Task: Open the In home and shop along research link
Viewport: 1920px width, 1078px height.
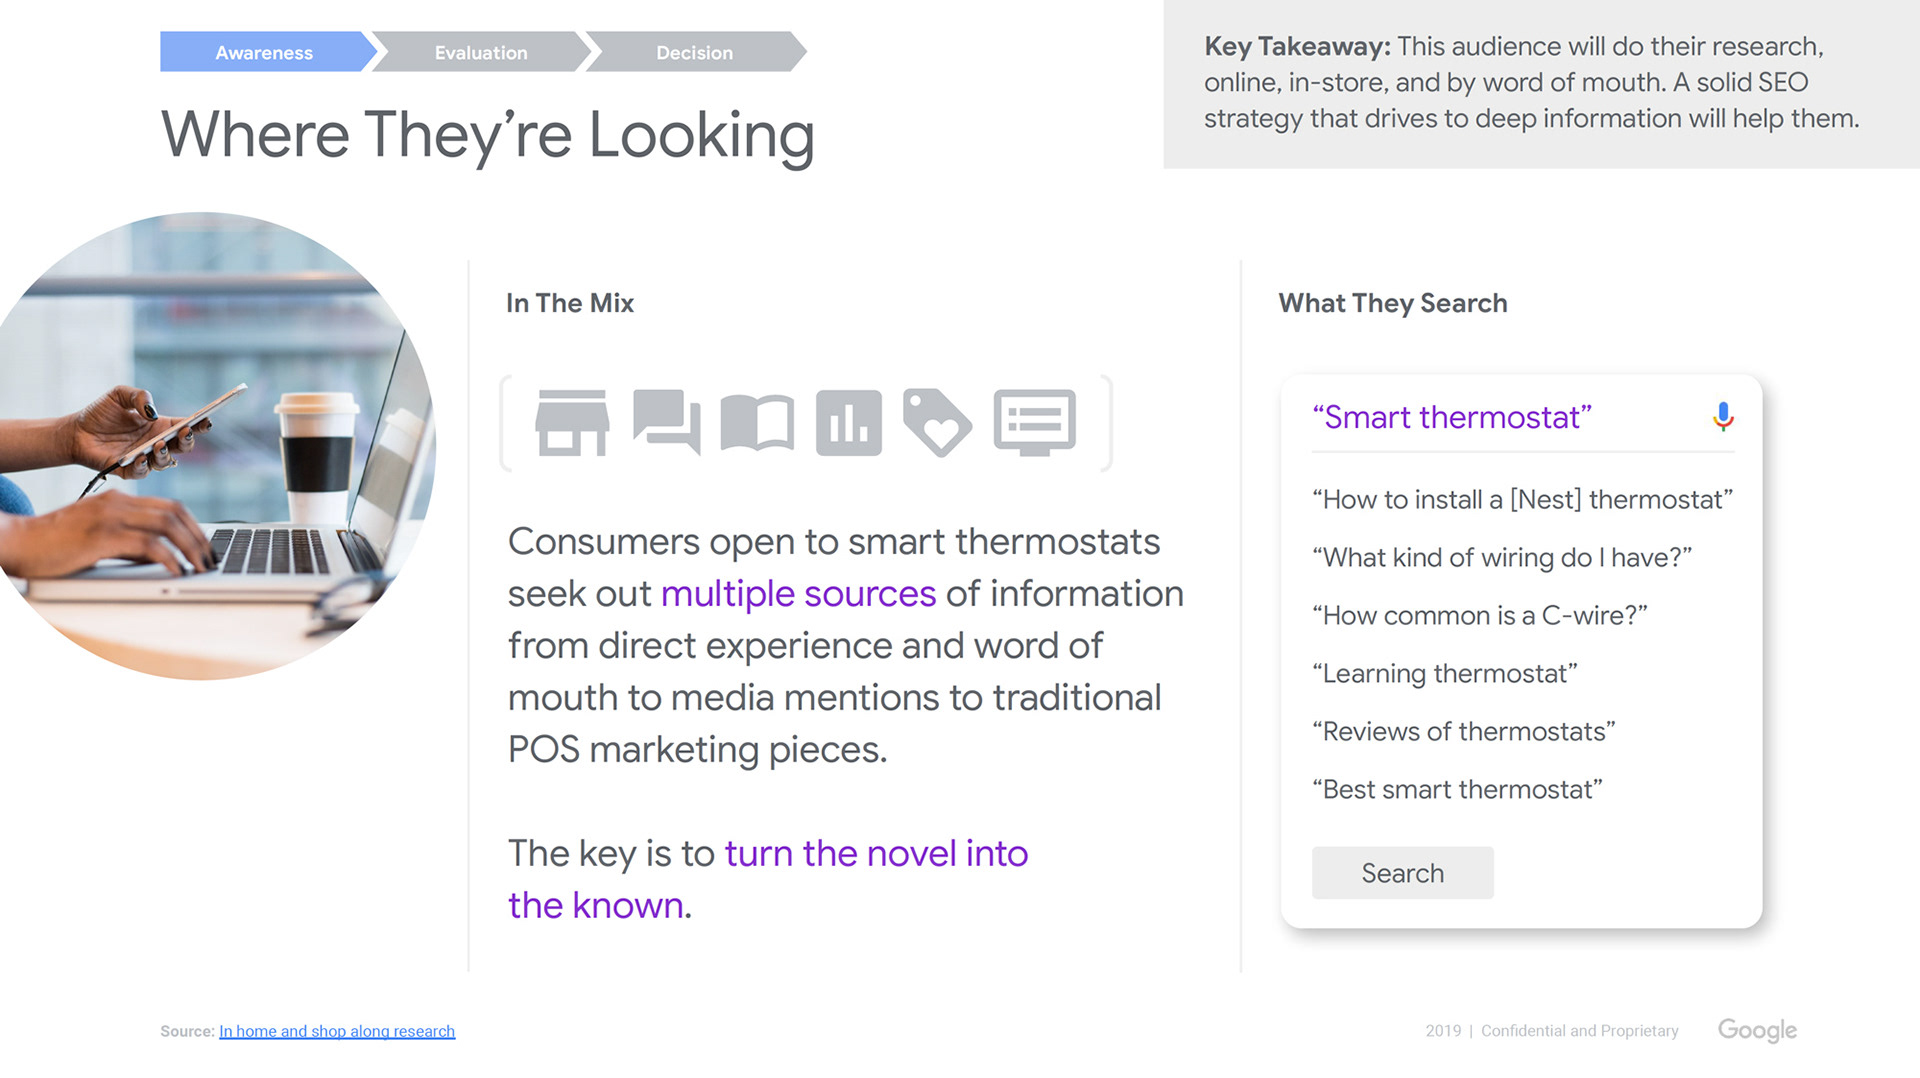Action: [337, 1031]
